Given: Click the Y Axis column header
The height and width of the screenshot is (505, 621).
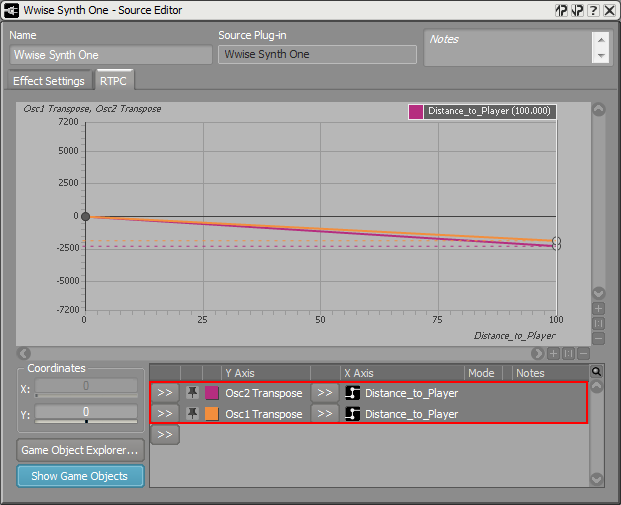Looking at the screenshot, I should 266,373.
